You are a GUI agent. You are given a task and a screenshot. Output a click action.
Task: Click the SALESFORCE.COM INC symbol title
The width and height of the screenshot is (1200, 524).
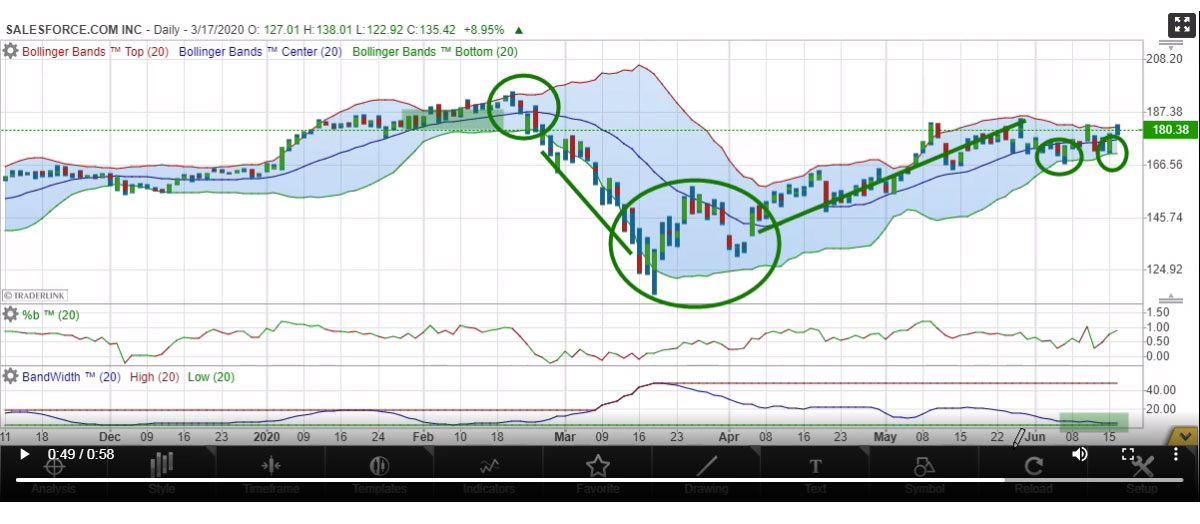tap(72, 31)
